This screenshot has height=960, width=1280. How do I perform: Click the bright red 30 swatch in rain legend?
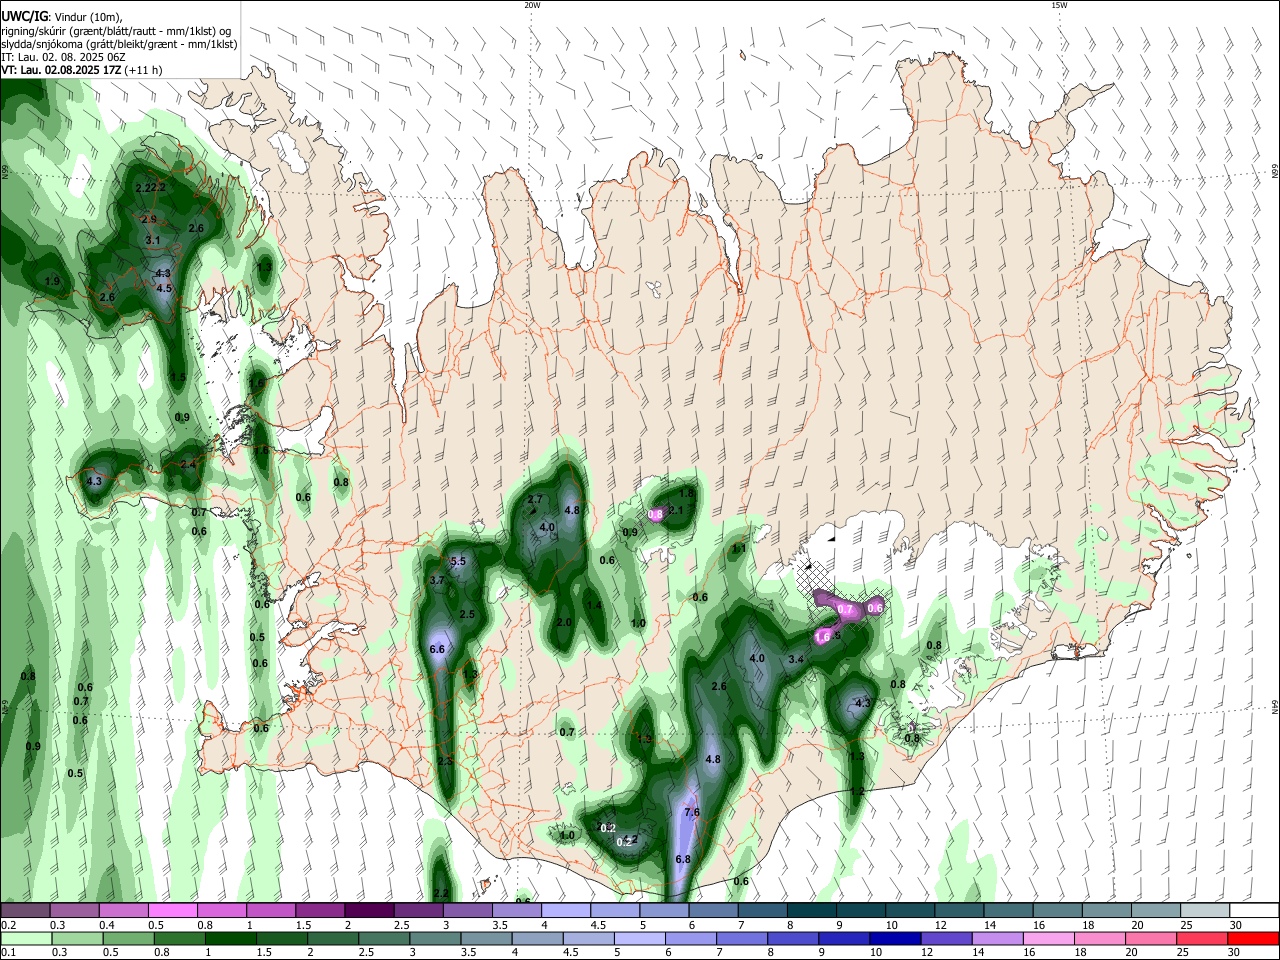tap(1253, 938)
